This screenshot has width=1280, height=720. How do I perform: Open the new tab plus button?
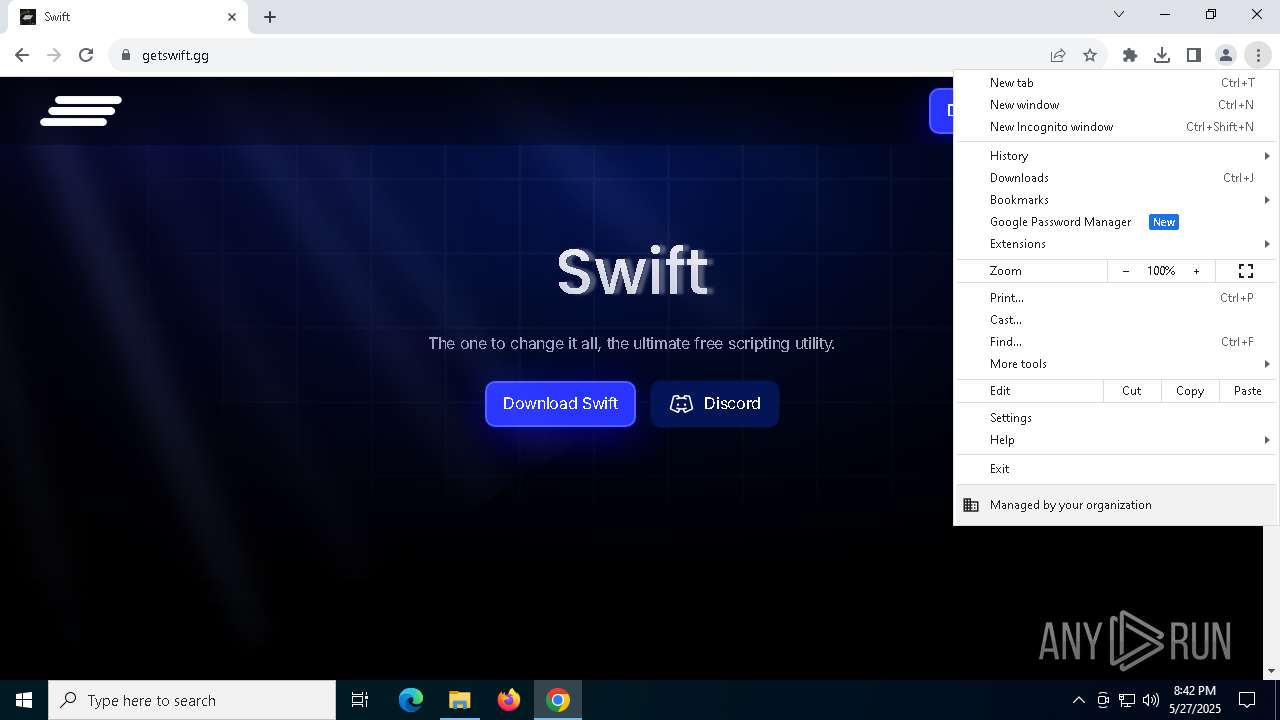[x=270, y=17]
